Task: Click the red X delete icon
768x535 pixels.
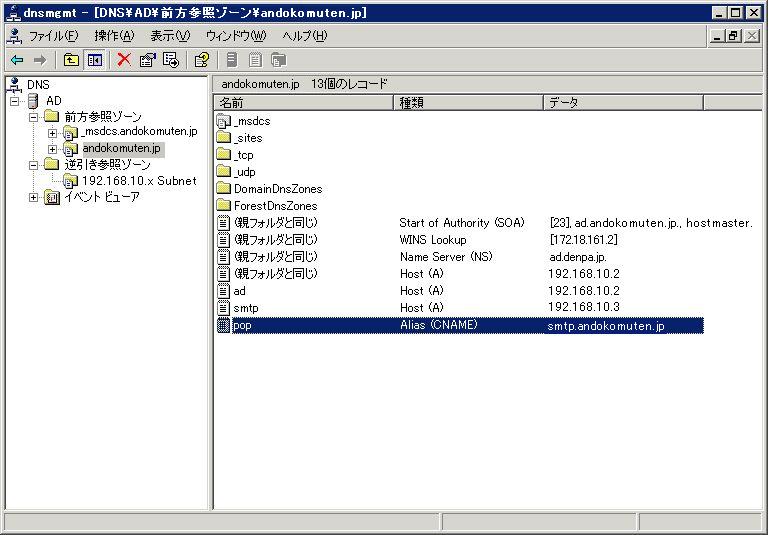Action: click(124, 60)
